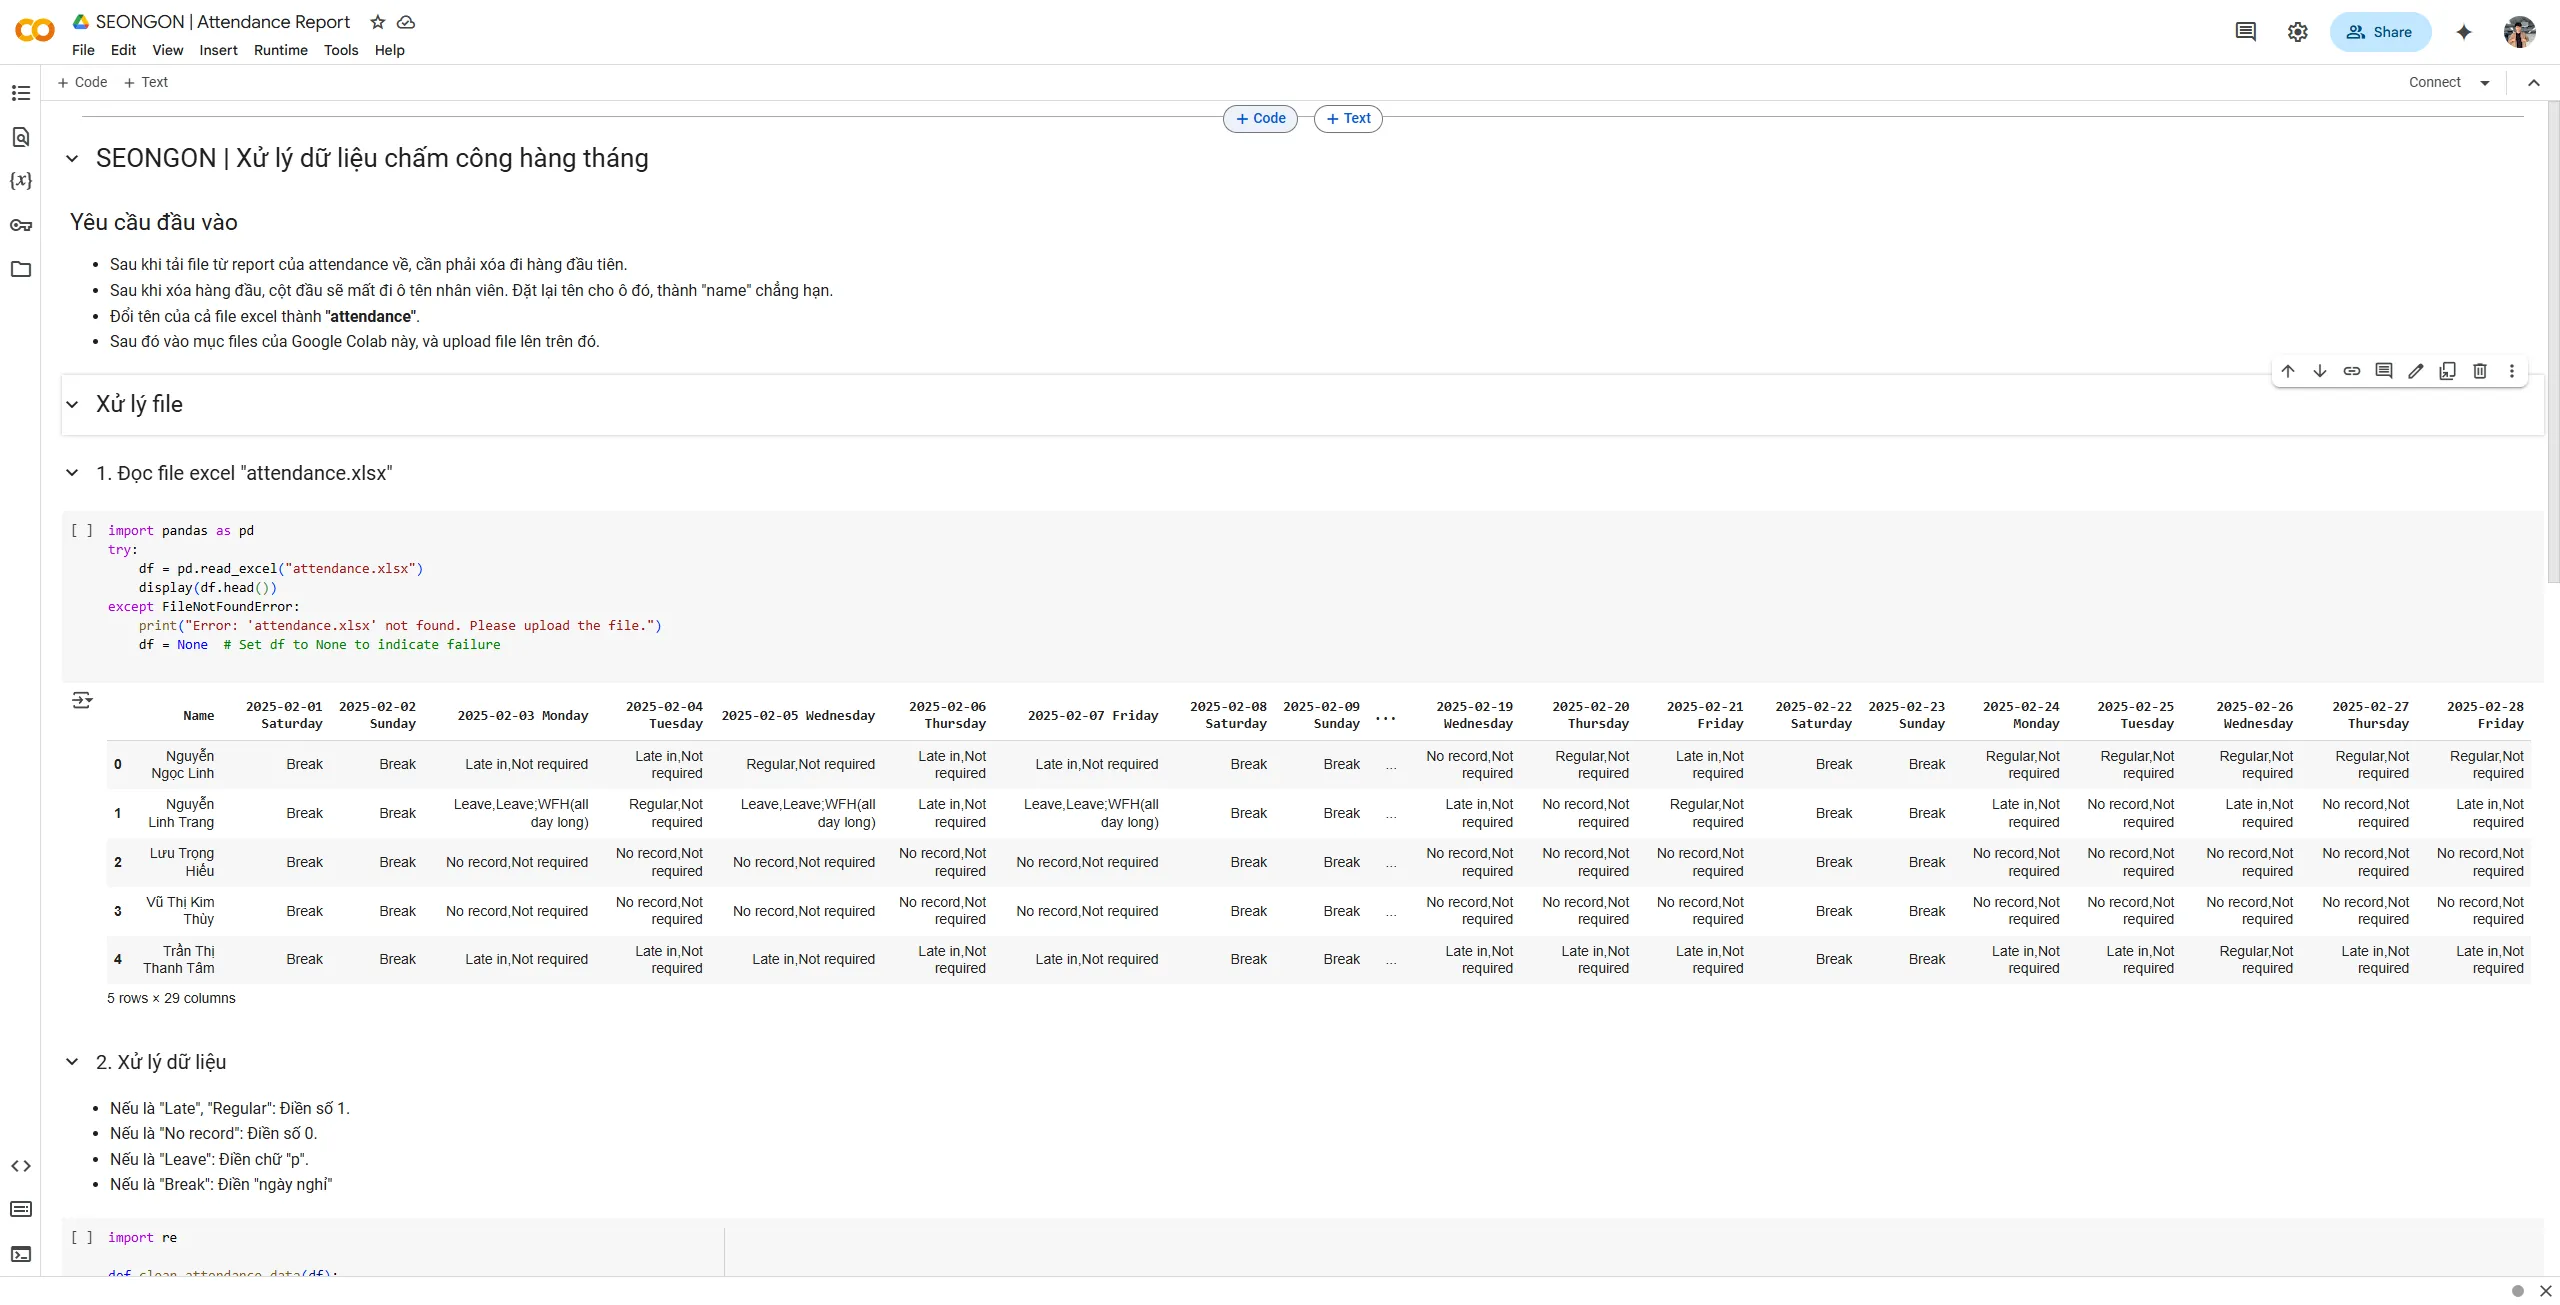Move cell down arrow

pyautogui.click(x=2320, y=371)
